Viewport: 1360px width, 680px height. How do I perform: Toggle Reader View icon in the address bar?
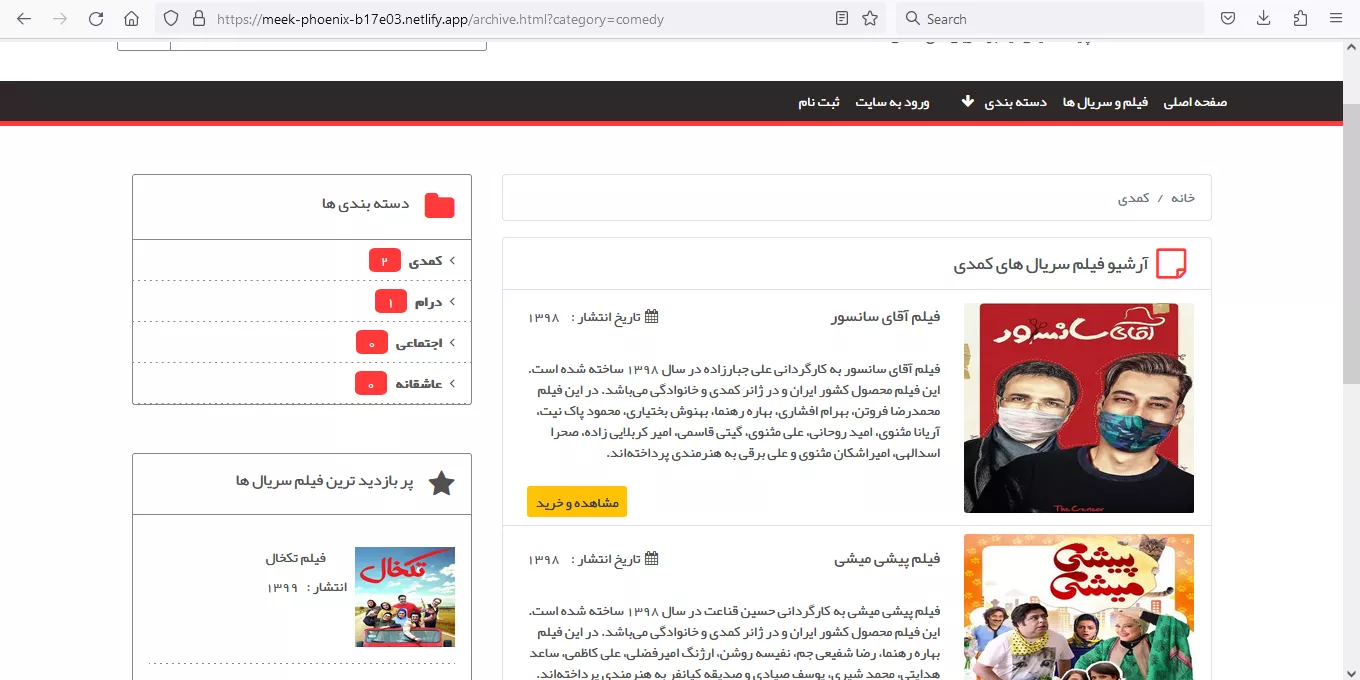(x=842, y=19)
